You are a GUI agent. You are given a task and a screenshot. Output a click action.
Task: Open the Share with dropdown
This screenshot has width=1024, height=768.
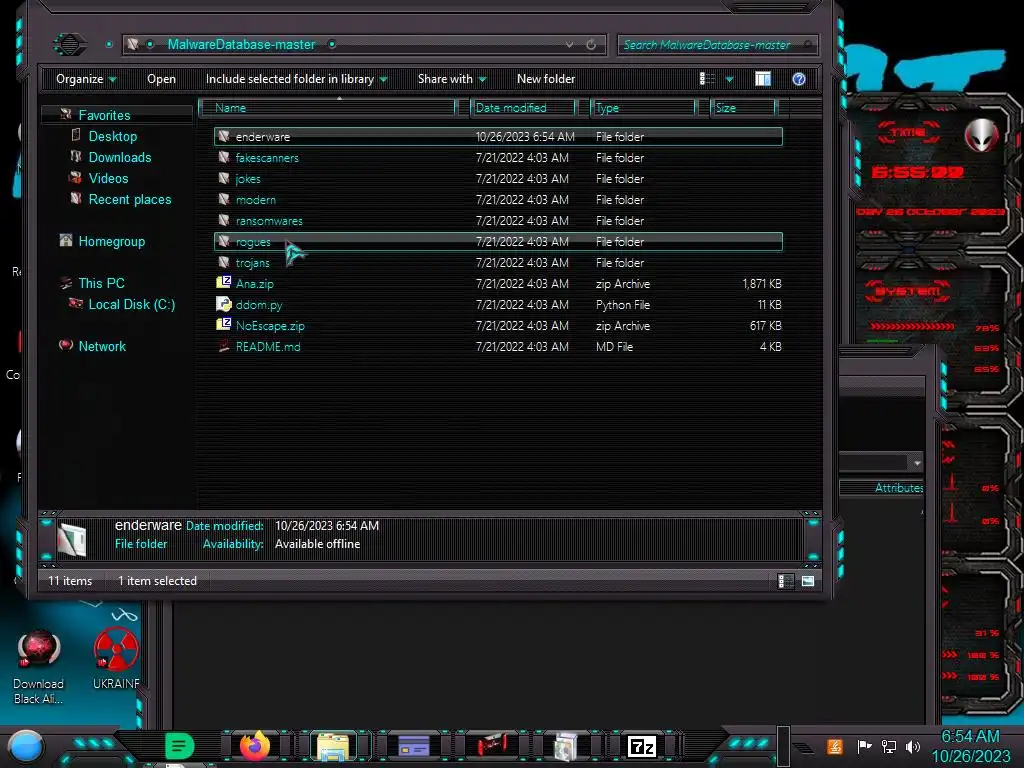click(x=452, y=79)
